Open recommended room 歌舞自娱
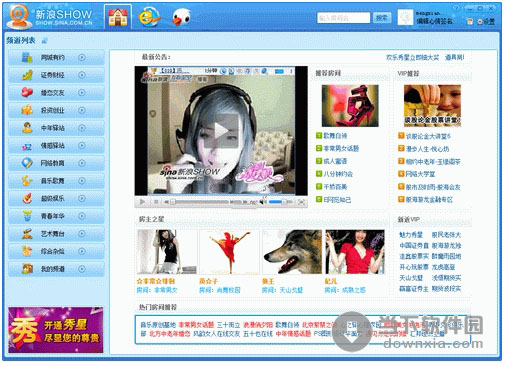The width and height of the screenshot is (507, 366). [x=335, y=136]
